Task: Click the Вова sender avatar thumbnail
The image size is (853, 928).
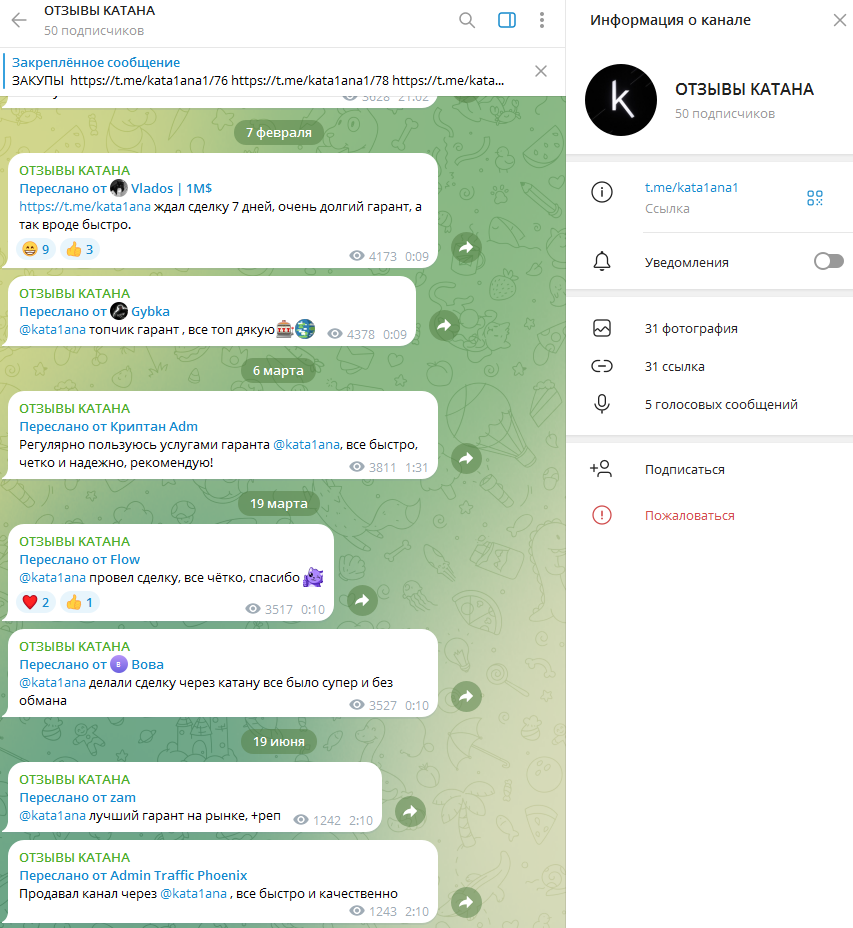Action: 119,665
